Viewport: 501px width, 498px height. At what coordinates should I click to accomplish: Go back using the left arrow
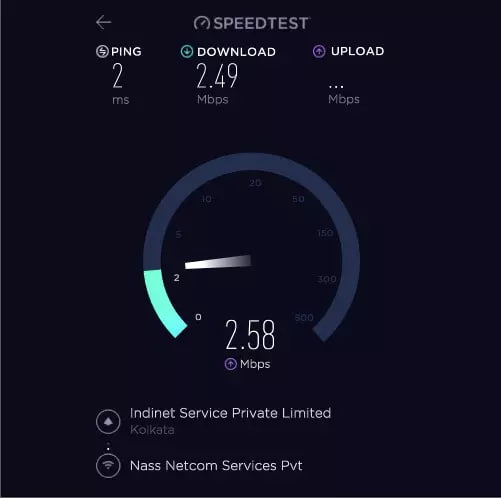tap(103, 23)
